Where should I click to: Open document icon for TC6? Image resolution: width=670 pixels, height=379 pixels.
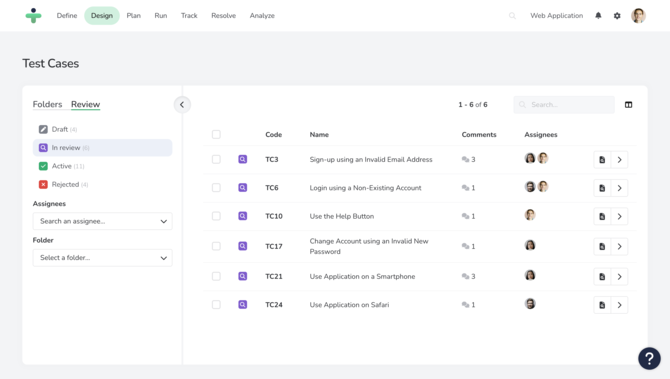click(602, 188)
